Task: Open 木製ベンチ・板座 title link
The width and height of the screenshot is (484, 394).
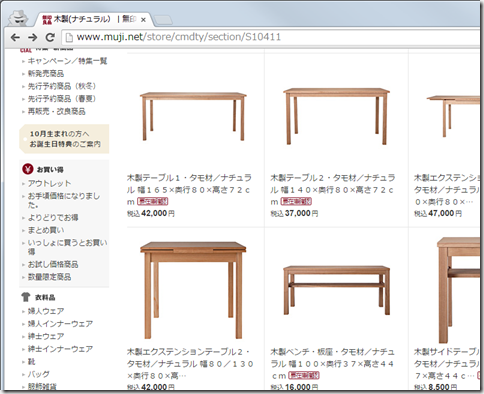Action: point(333,364)
